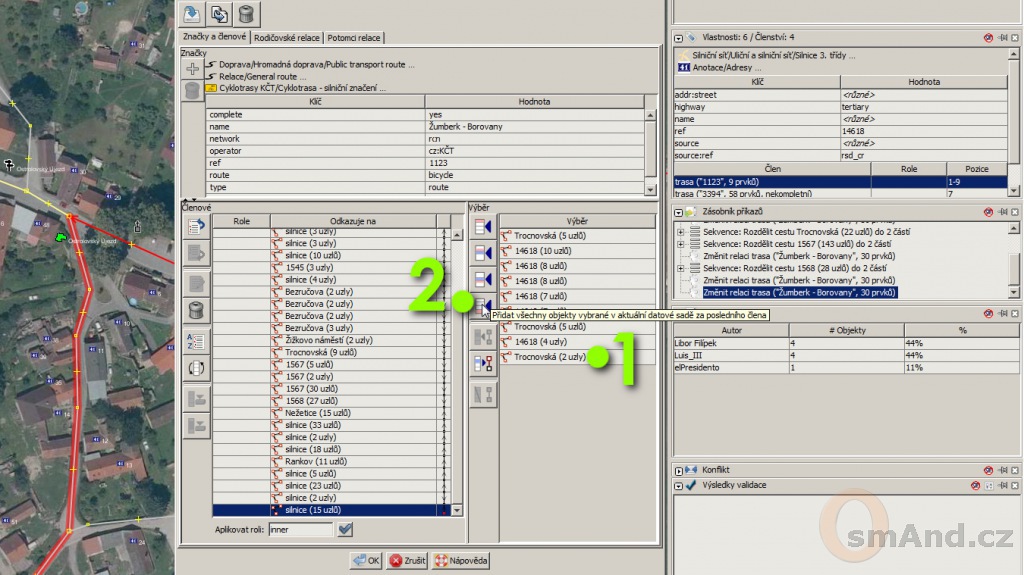Confirm applied role with the checkmark icon
The image size is (1024, 575).
coord(345,529)
